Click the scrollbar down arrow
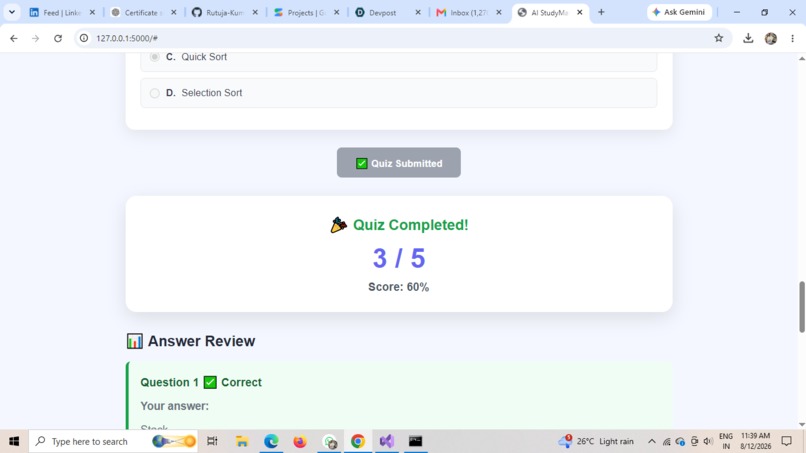 click(801, 425)
